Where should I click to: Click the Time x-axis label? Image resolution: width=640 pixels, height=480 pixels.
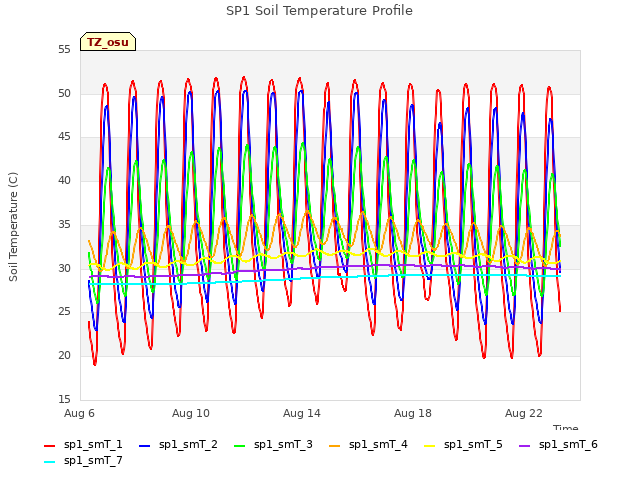tap(566, 427)
